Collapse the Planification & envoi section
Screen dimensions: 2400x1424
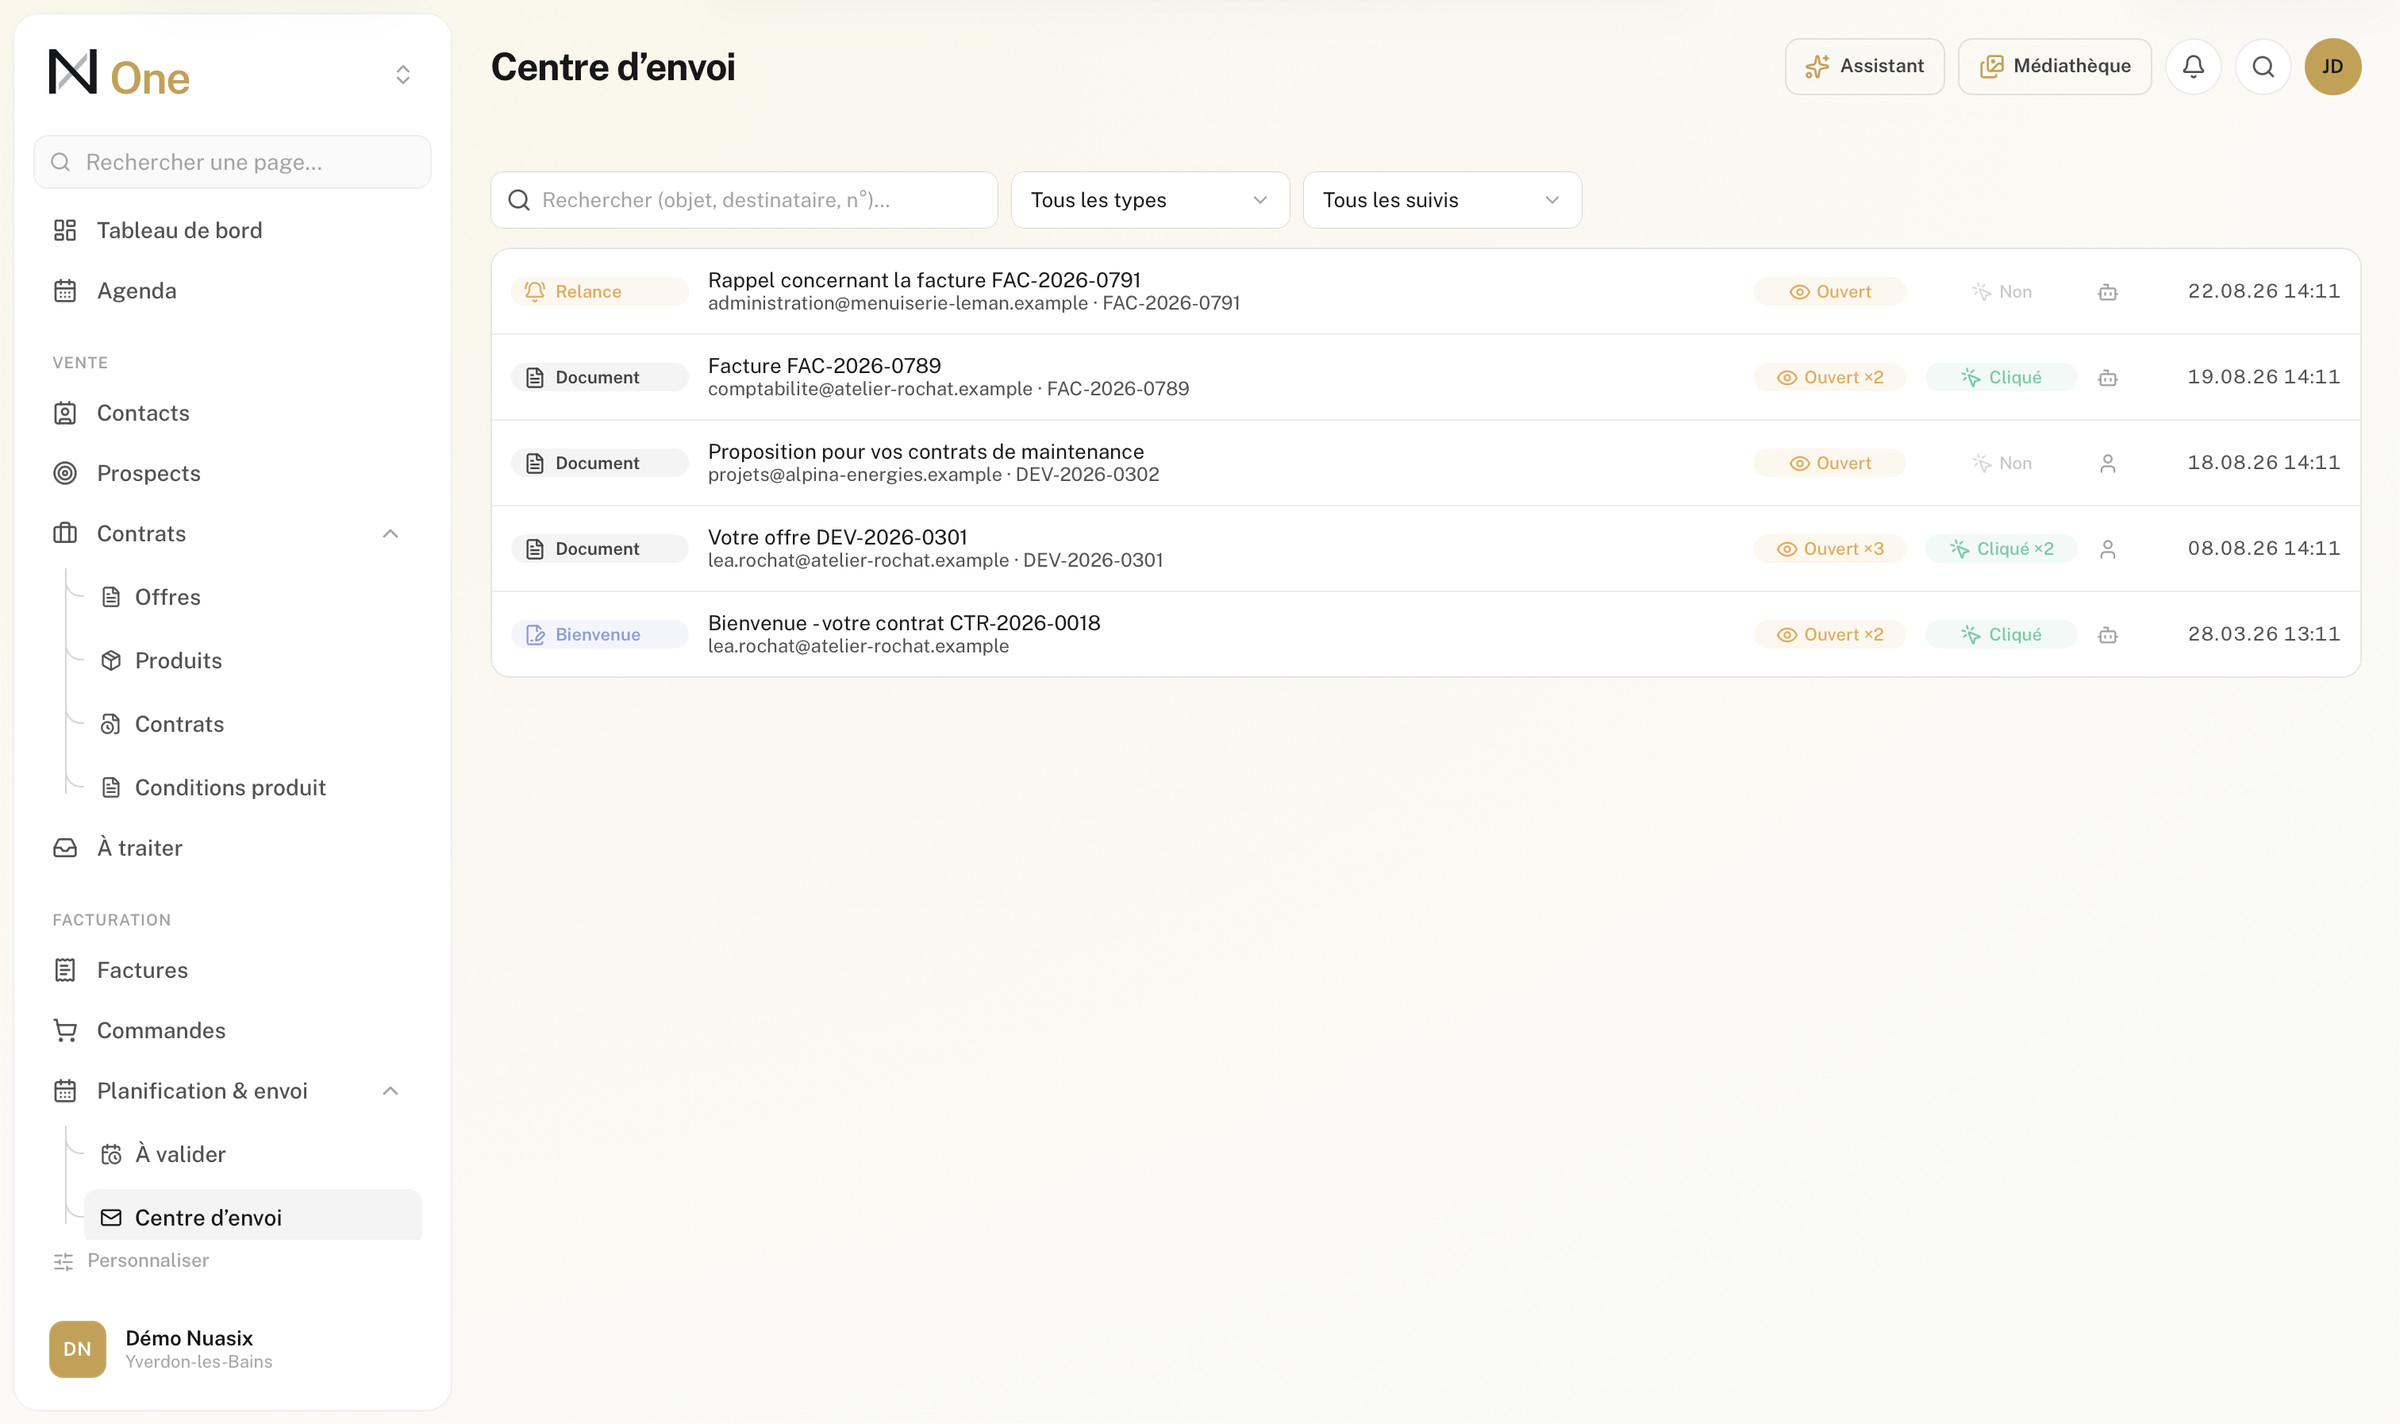coord(390,1091)
